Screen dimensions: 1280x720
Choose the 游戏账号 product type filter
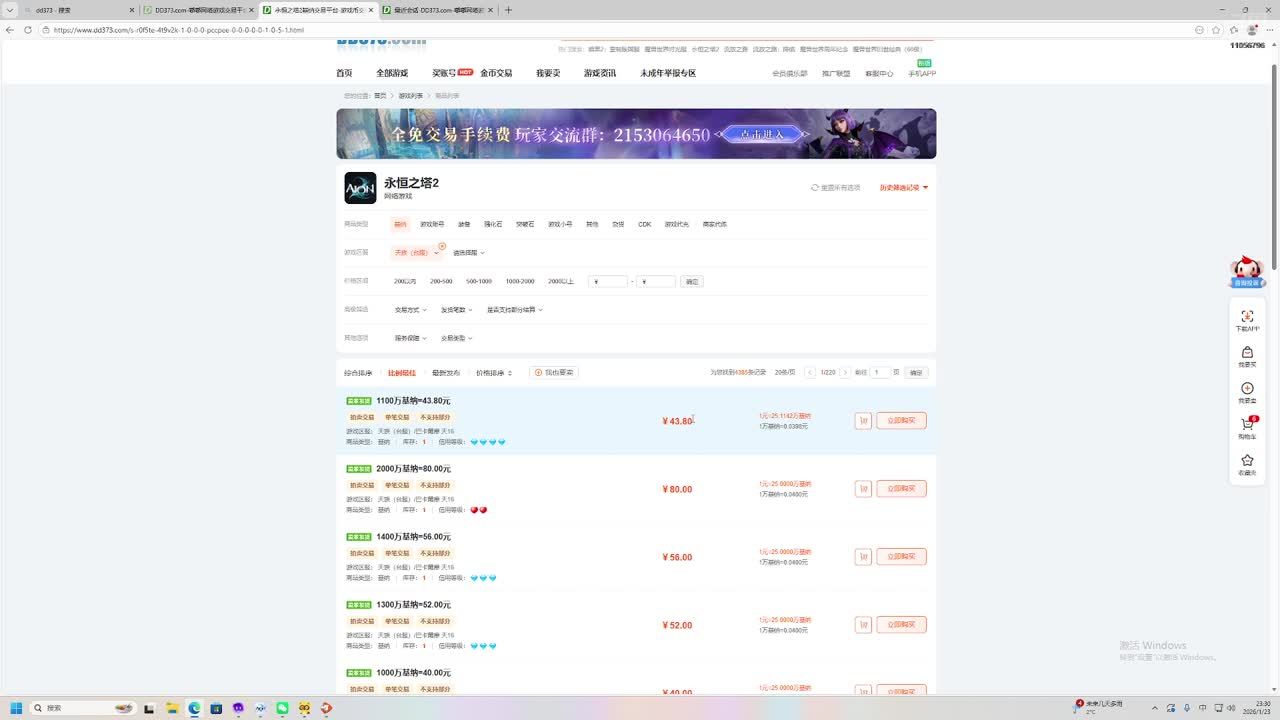432,224
